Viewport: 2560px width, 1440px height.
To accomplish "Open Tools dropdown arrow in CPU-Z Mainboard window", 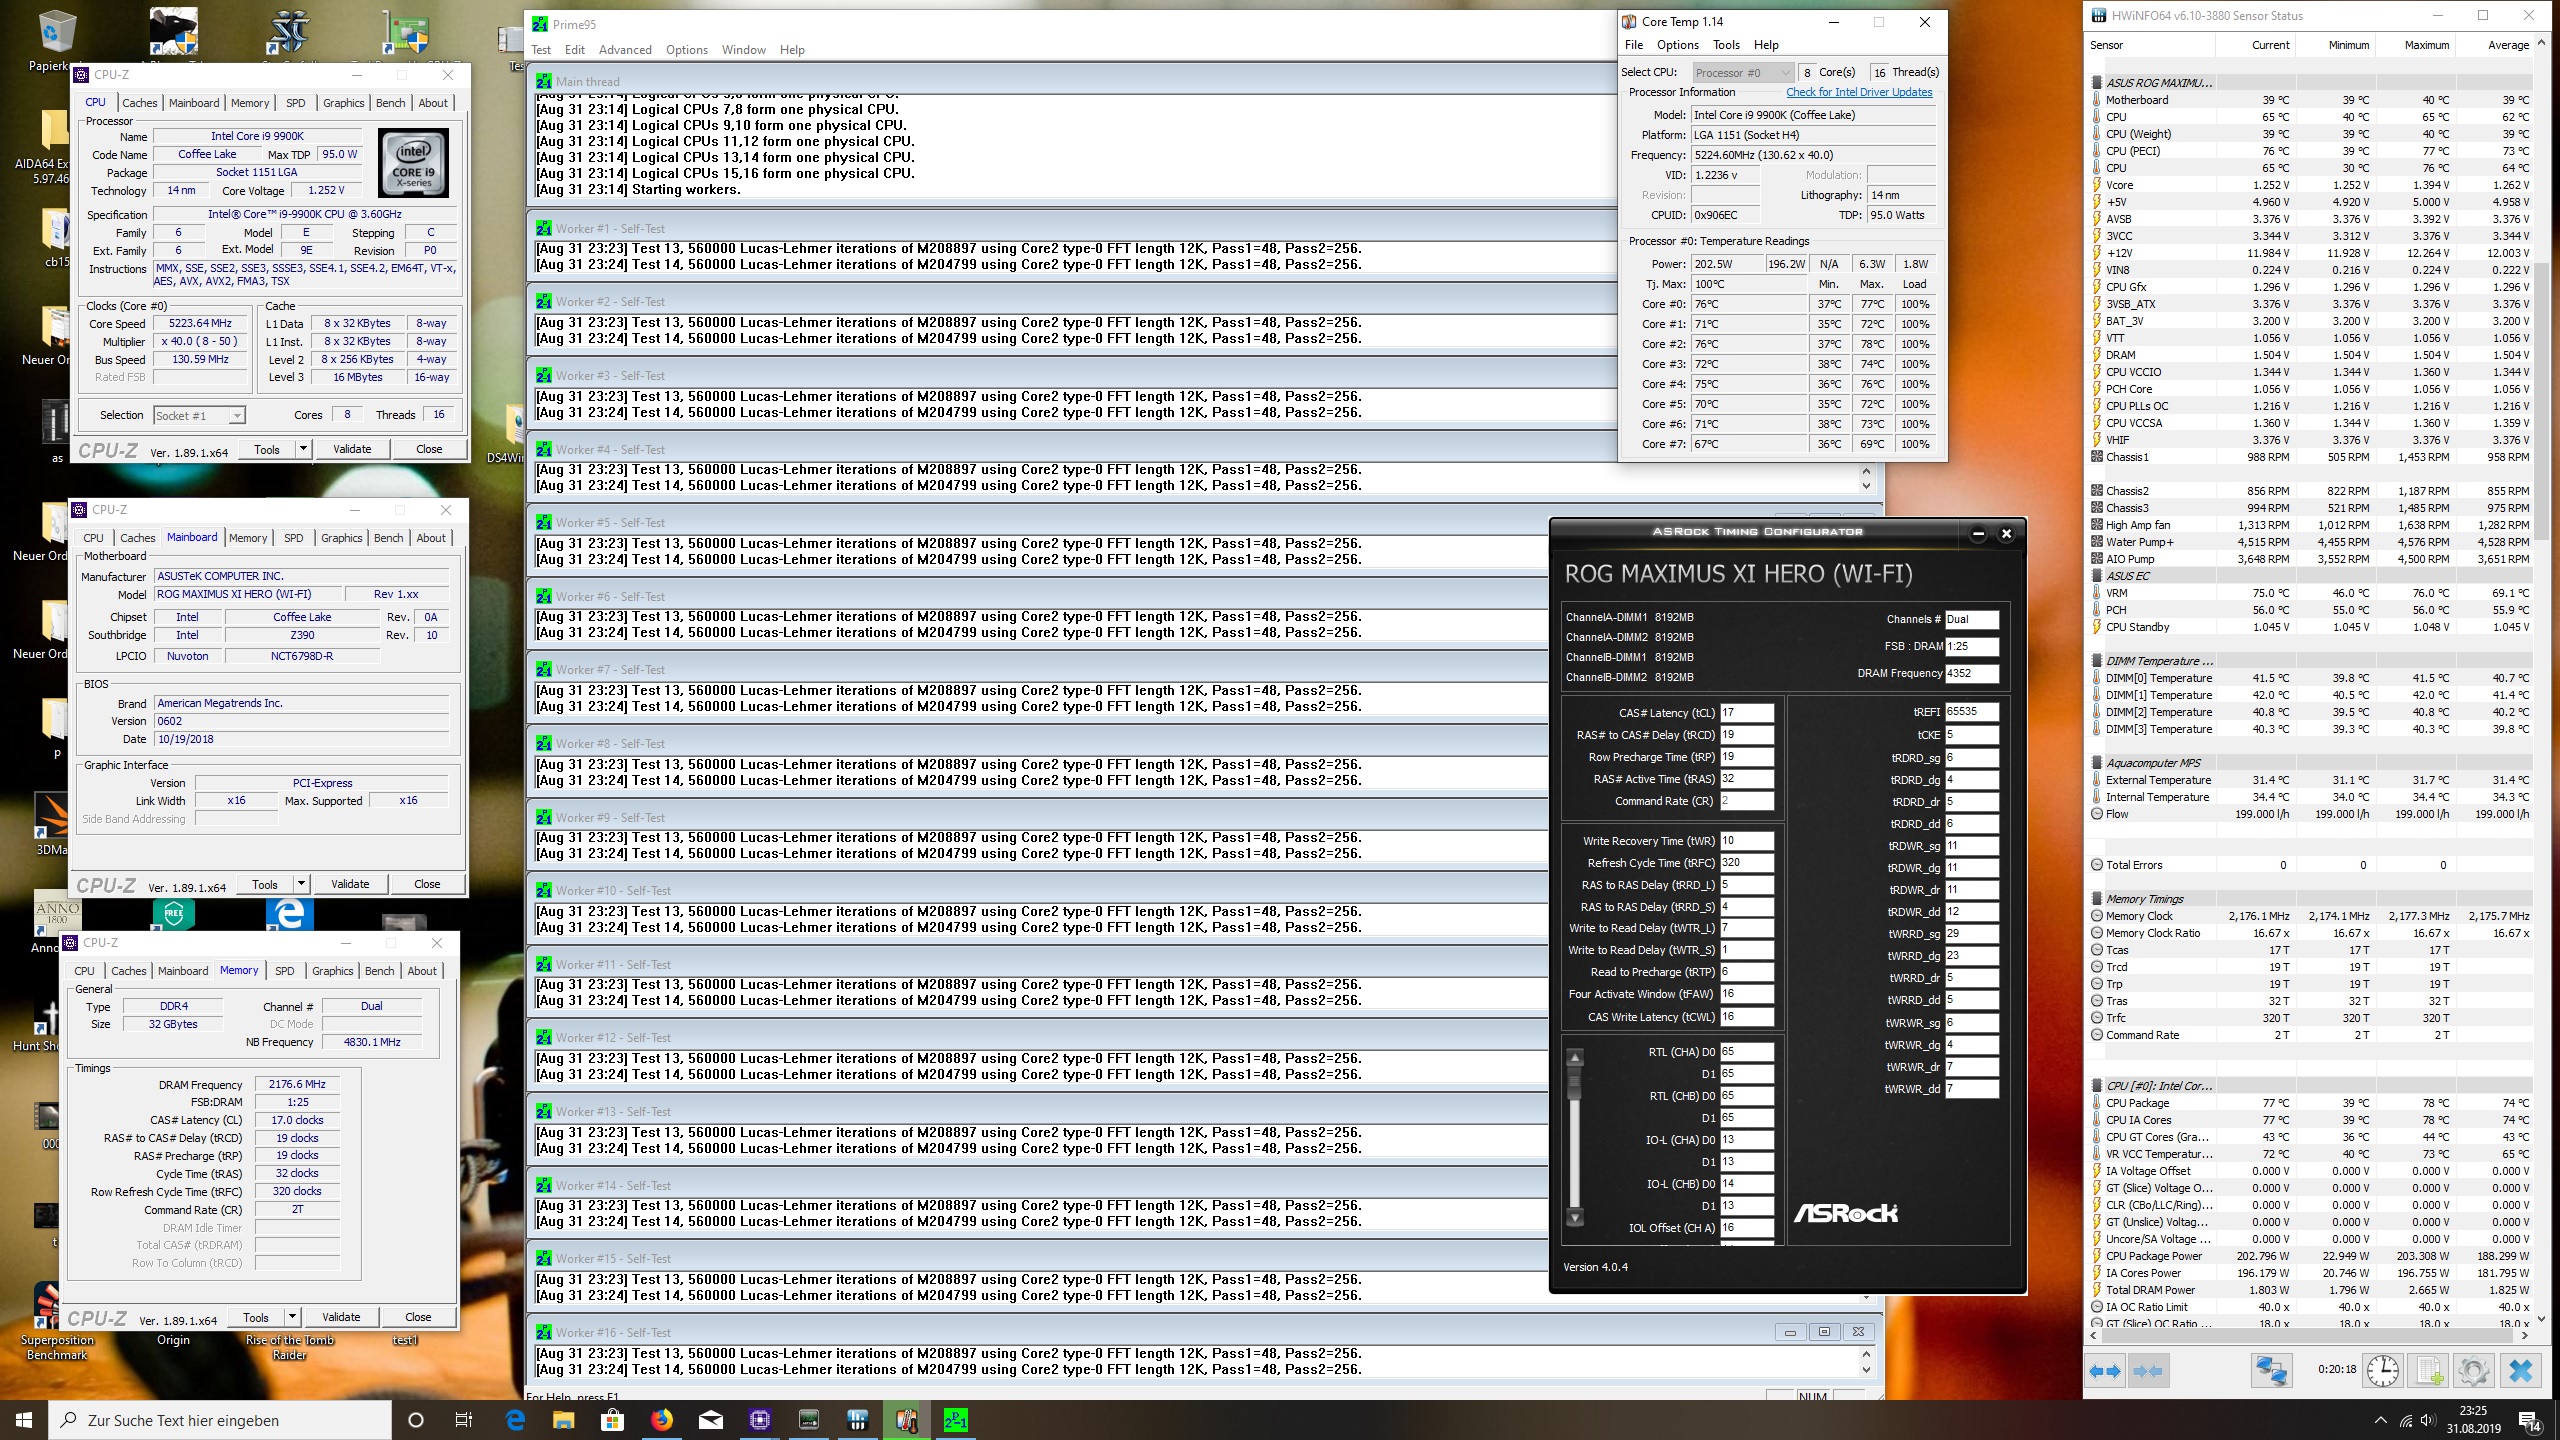I will [x=301, y=884].
